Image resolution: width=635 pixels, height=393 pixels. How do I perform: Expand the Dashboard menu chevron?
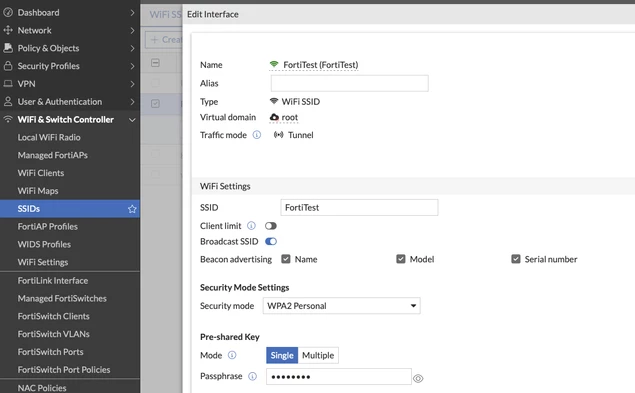click(132, 13)
